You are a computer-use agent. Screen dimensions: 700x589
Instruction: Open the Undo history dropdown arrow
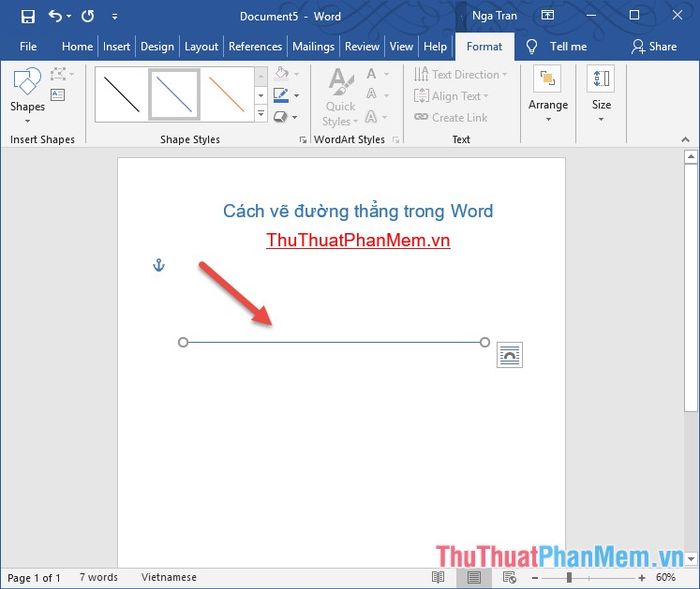[x=69, y=17]
